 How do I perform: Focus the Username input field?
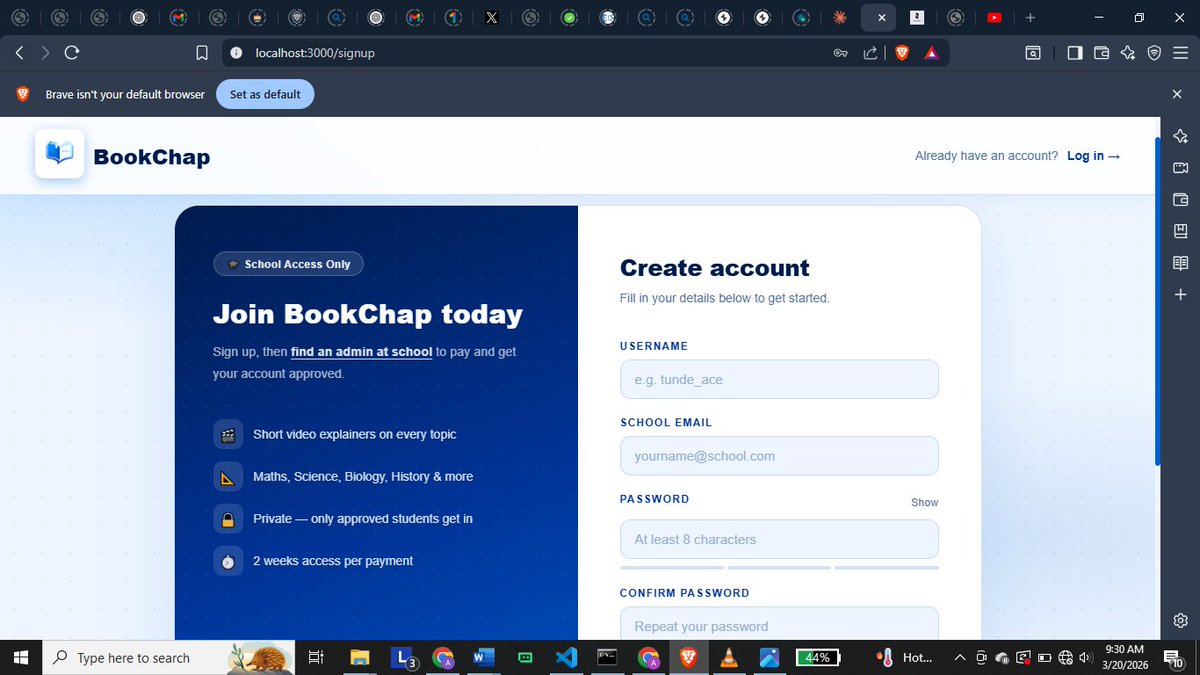(779, 379)
